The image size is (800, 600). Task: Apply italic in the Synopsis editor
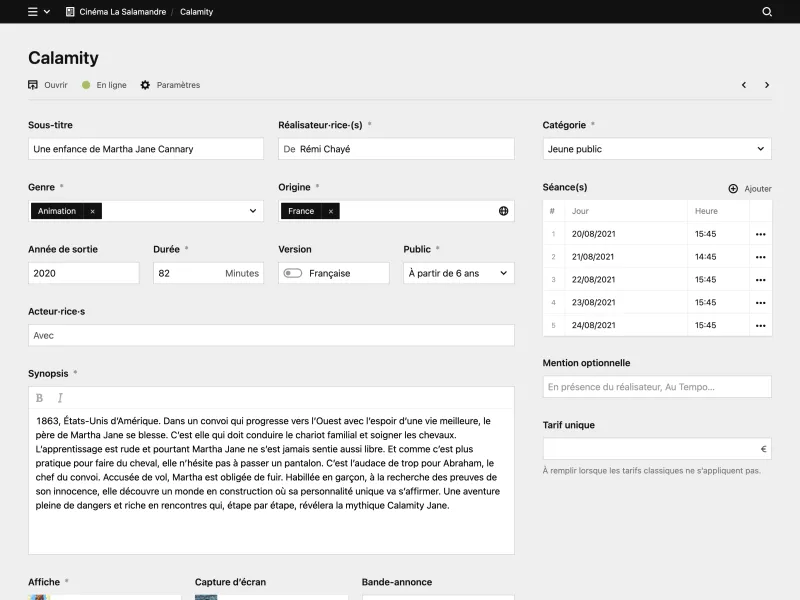click(60, 397)
